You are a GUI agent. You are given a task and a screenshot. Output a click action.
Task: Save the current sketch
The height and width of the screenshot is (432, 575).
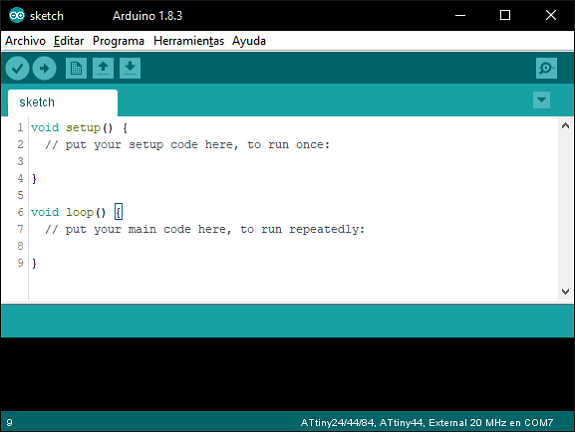point(130,68)
